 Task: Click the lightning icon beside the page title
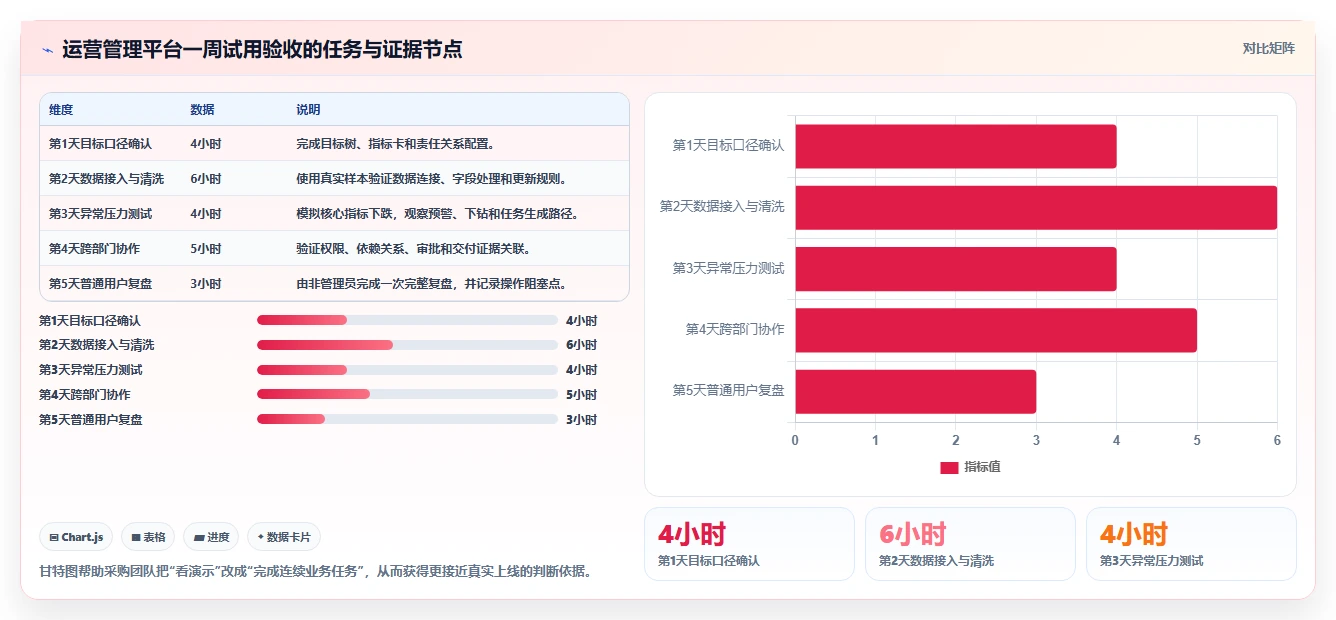click(47, 50)
